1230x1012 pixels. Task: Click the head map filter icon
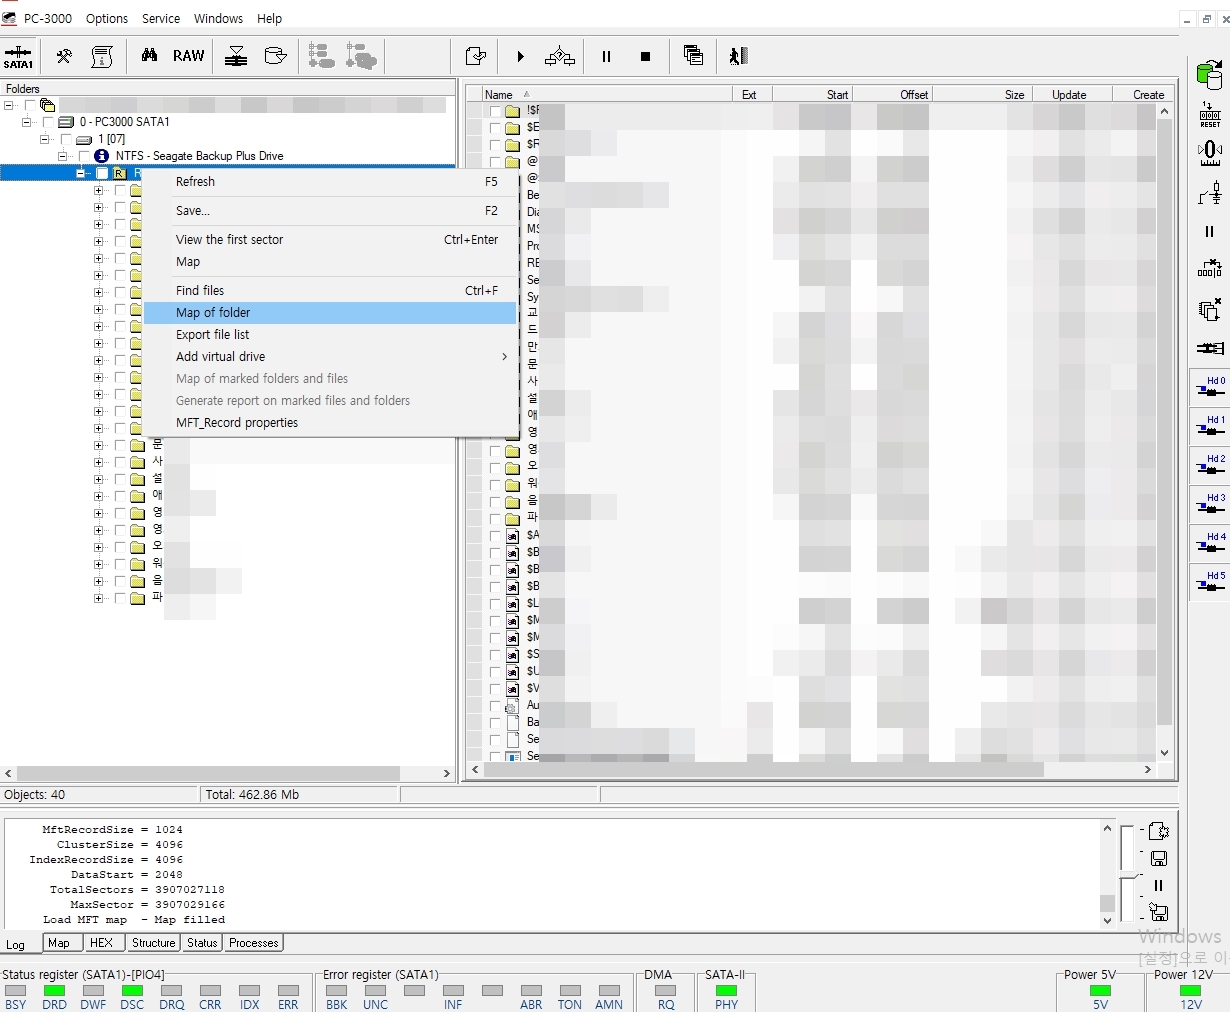point(236,57)
